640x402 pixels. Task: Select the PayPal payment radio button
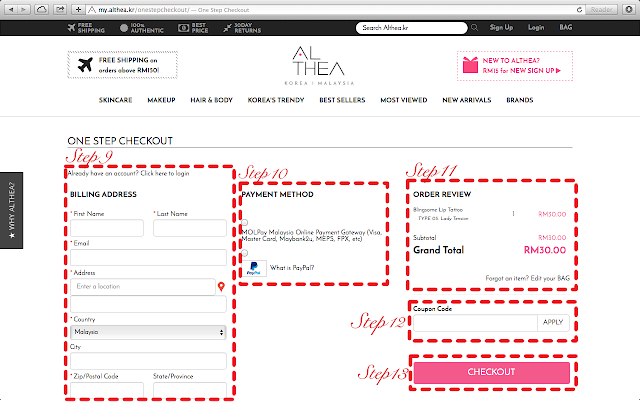(x=244, y=253)
